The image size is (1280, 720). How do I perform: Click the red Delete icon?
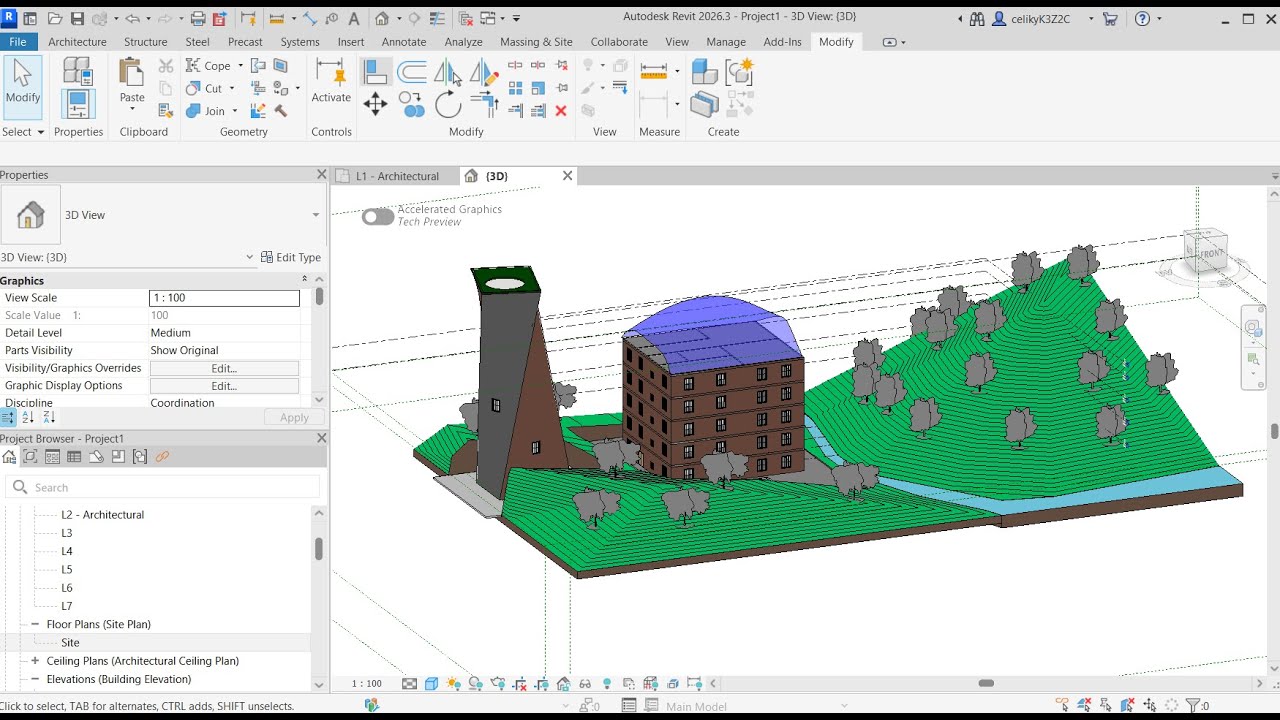(x=561, y=110)
